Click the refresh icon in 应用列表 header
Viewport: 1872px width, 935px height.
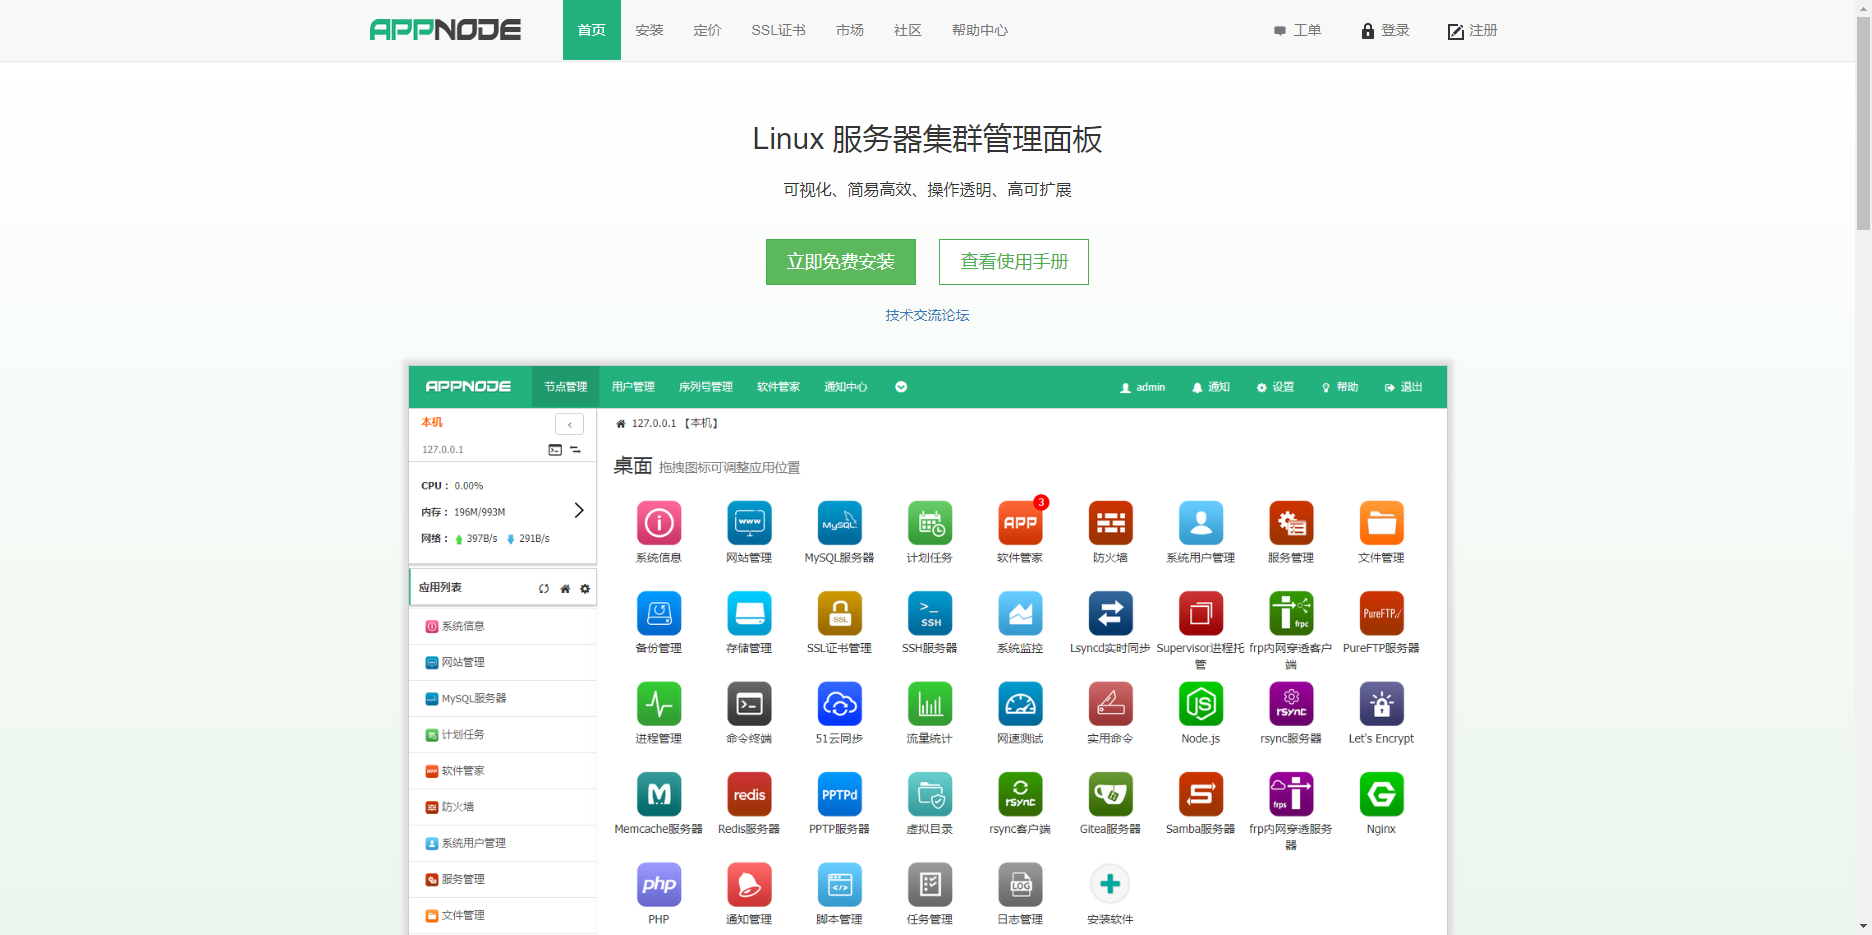pyautogui.click(x=544, y=589)
